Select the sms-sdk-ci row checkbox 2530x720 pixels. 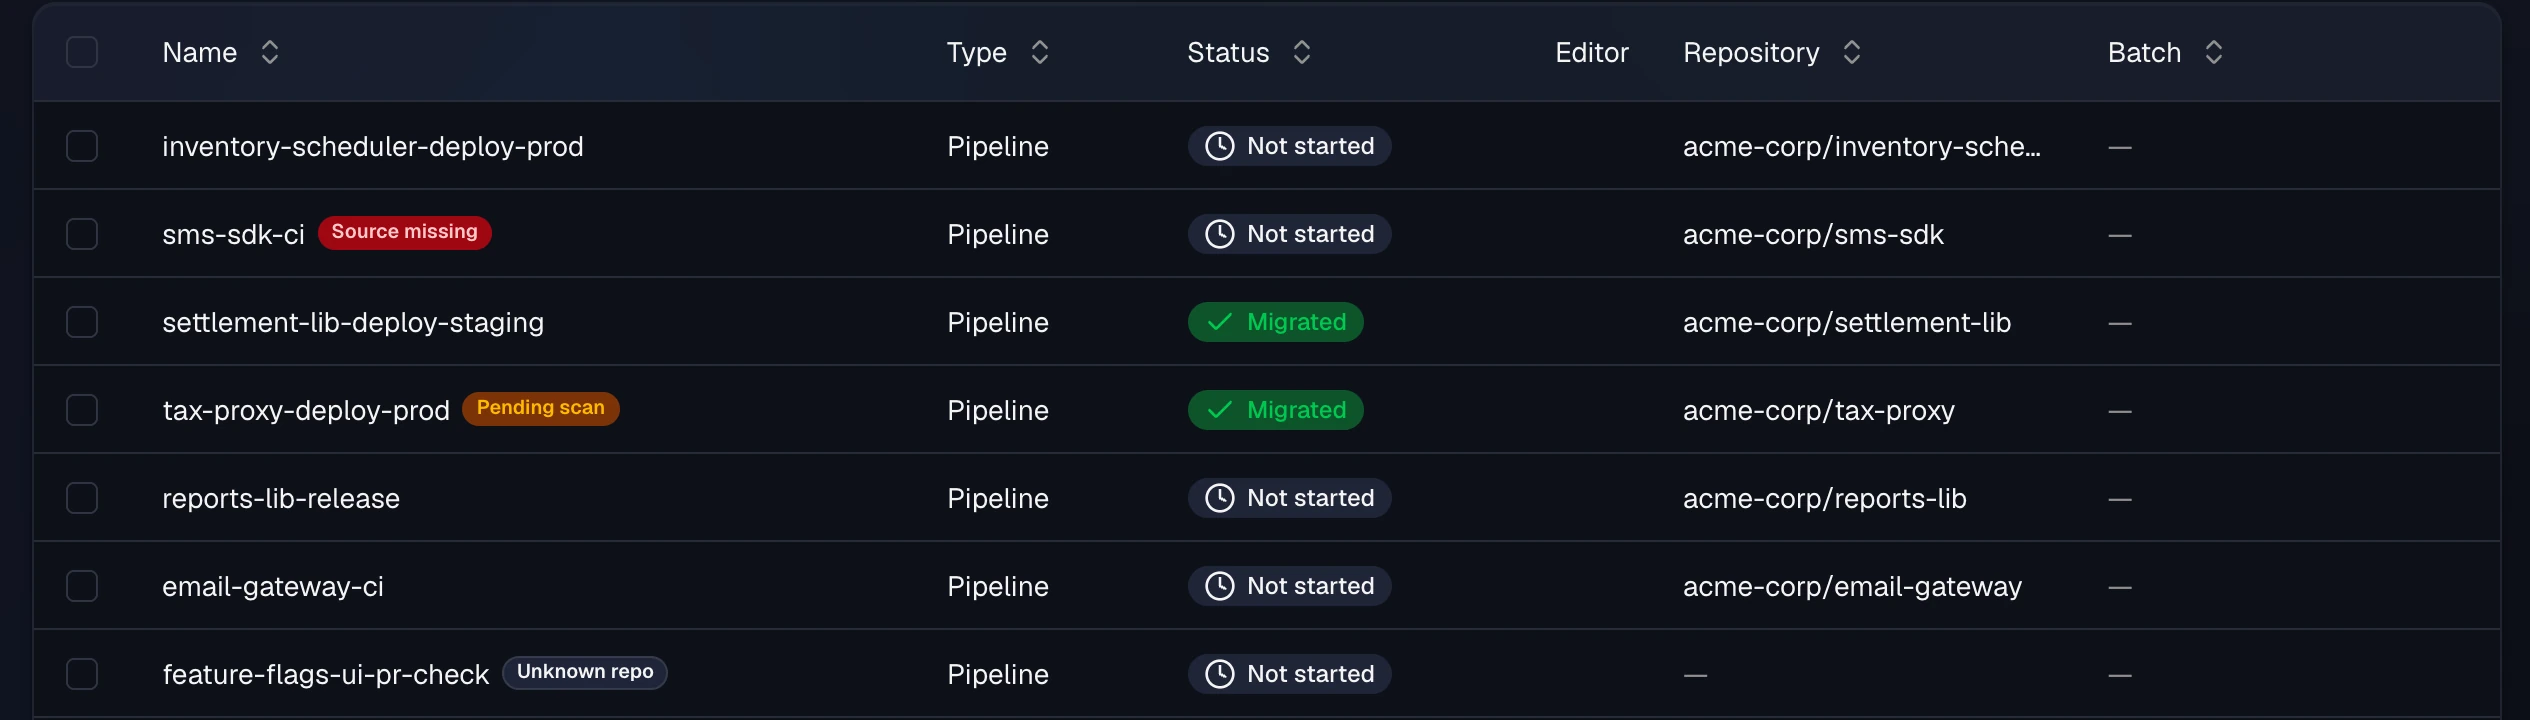[x=82, y=234]
